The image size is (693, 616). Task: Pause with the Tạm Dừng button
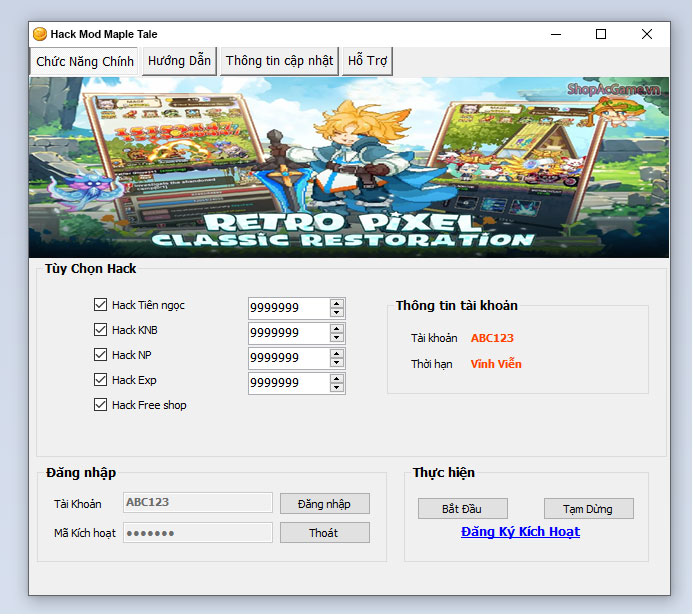(x=589, y=509)
